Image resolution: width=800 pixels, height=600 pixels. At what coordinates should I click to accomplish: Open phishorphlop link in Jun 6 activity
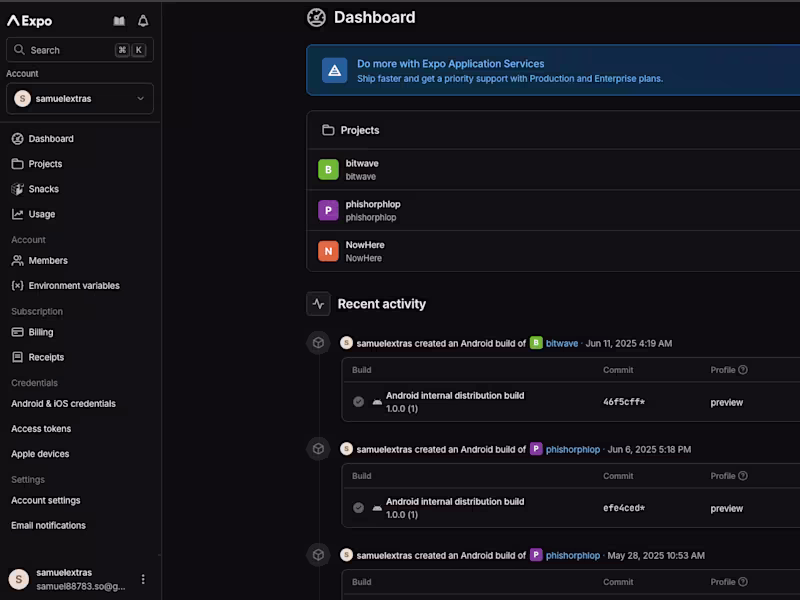(x=572, y=449)
